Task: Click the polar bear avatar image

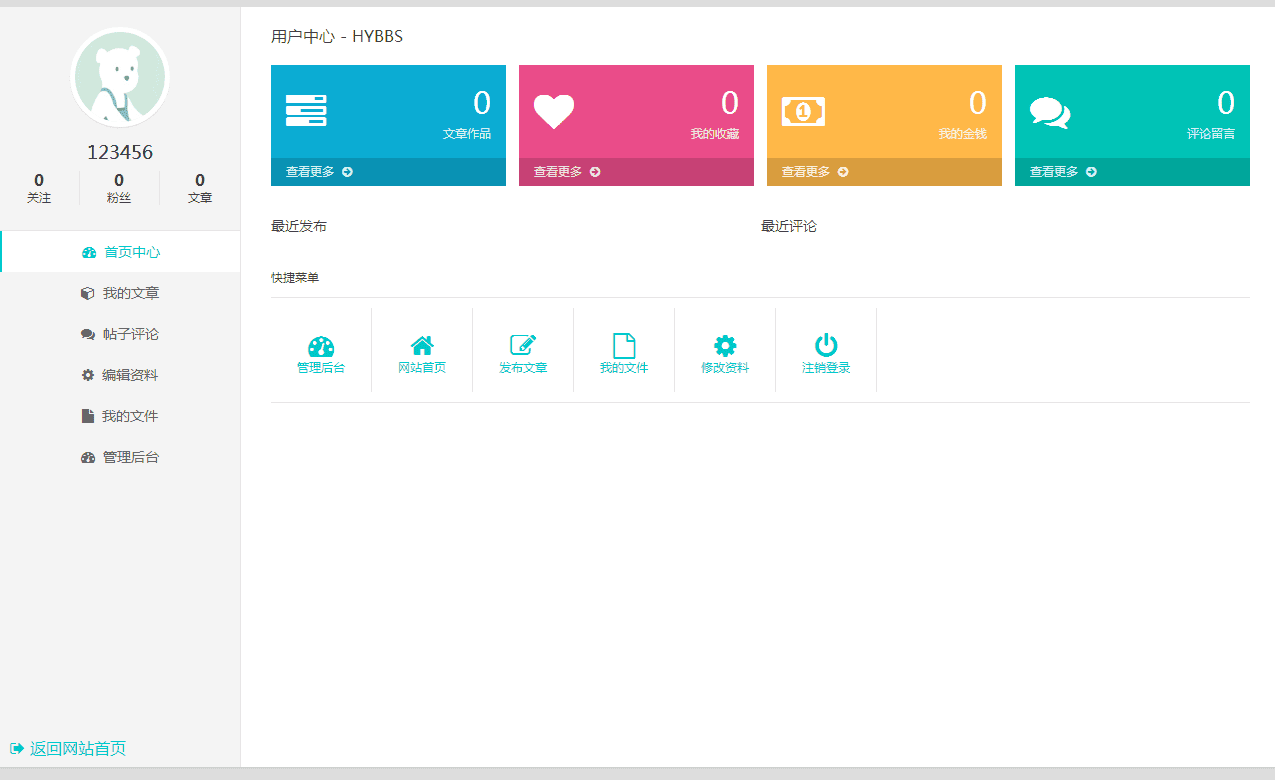Action: pos(120,76)
